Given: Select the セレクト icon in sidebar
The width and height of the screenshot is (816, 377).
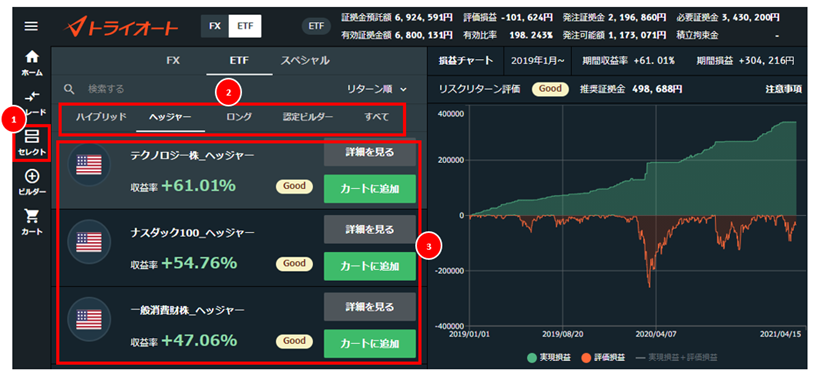Looking at the screenshot, I should pos(32,142).
